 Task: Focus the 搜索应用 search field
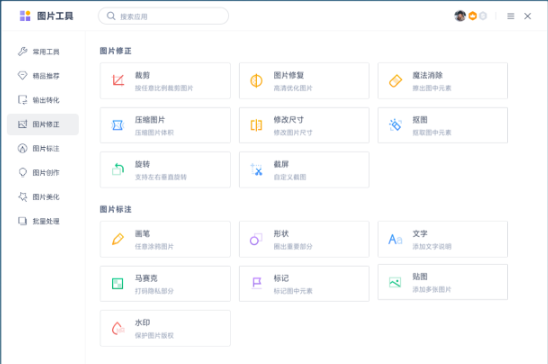click(x=163, y=16)
